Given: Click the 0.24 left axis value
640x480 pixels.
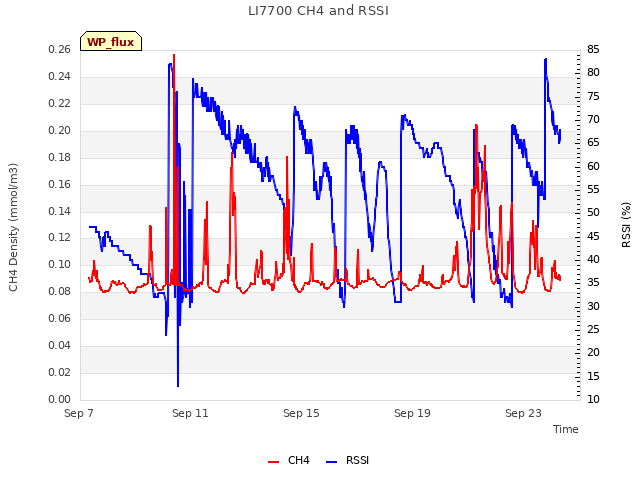Looking at the screenshot, I should 60,76.
